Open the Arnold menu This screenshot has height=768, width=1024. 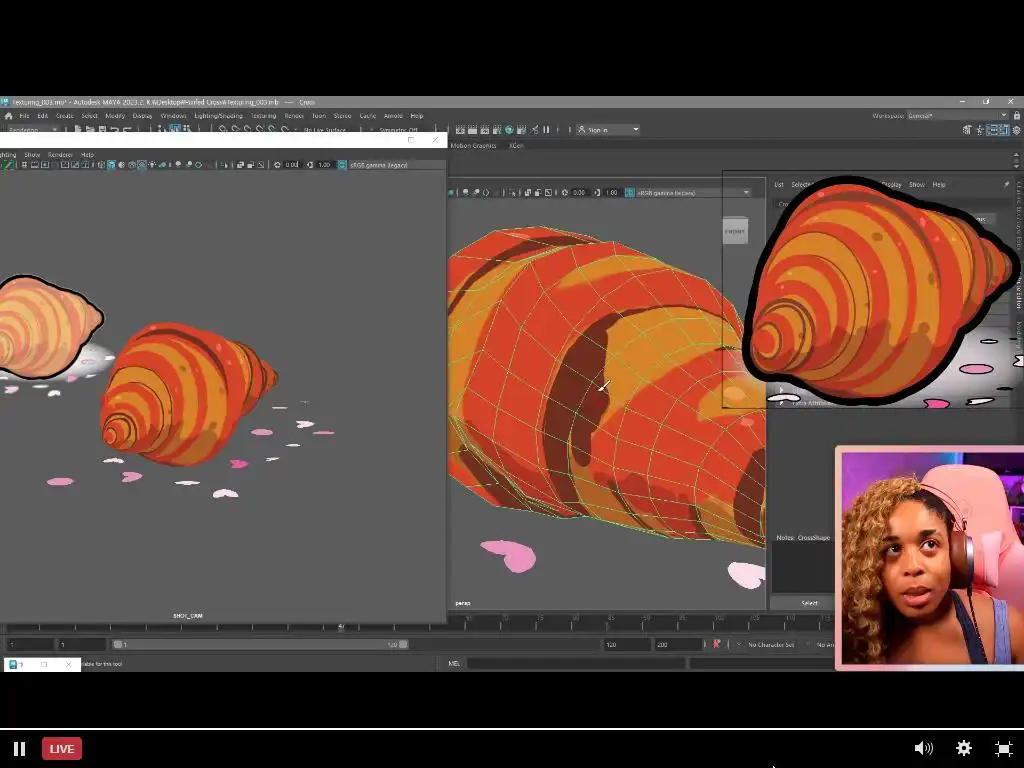(393, 116)
